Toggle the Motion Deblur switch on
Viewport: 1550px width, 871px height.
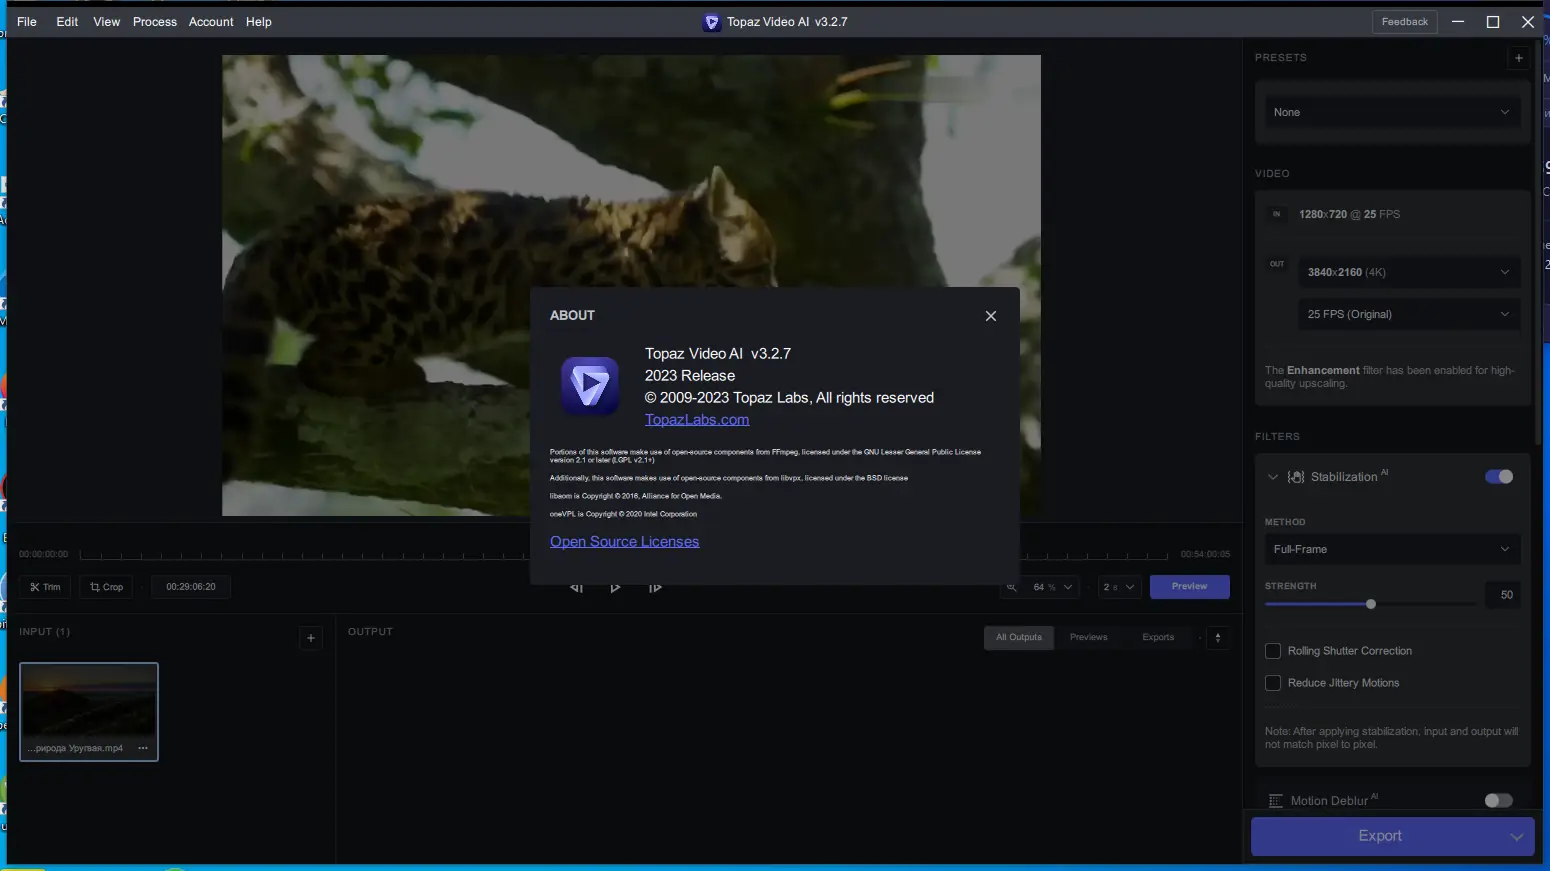click(1499, 801)
